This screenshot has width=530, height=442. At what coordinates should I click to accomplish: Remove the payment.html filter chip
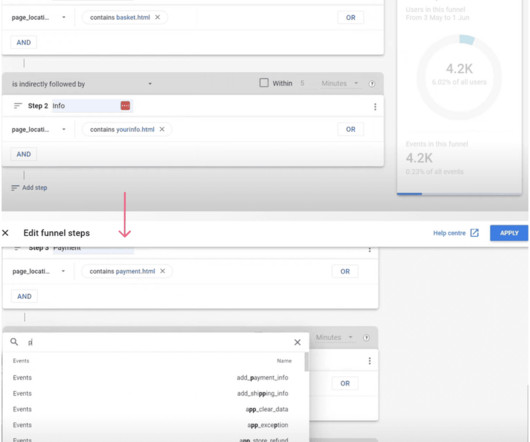pyautogui.click(x=163, y=271)
